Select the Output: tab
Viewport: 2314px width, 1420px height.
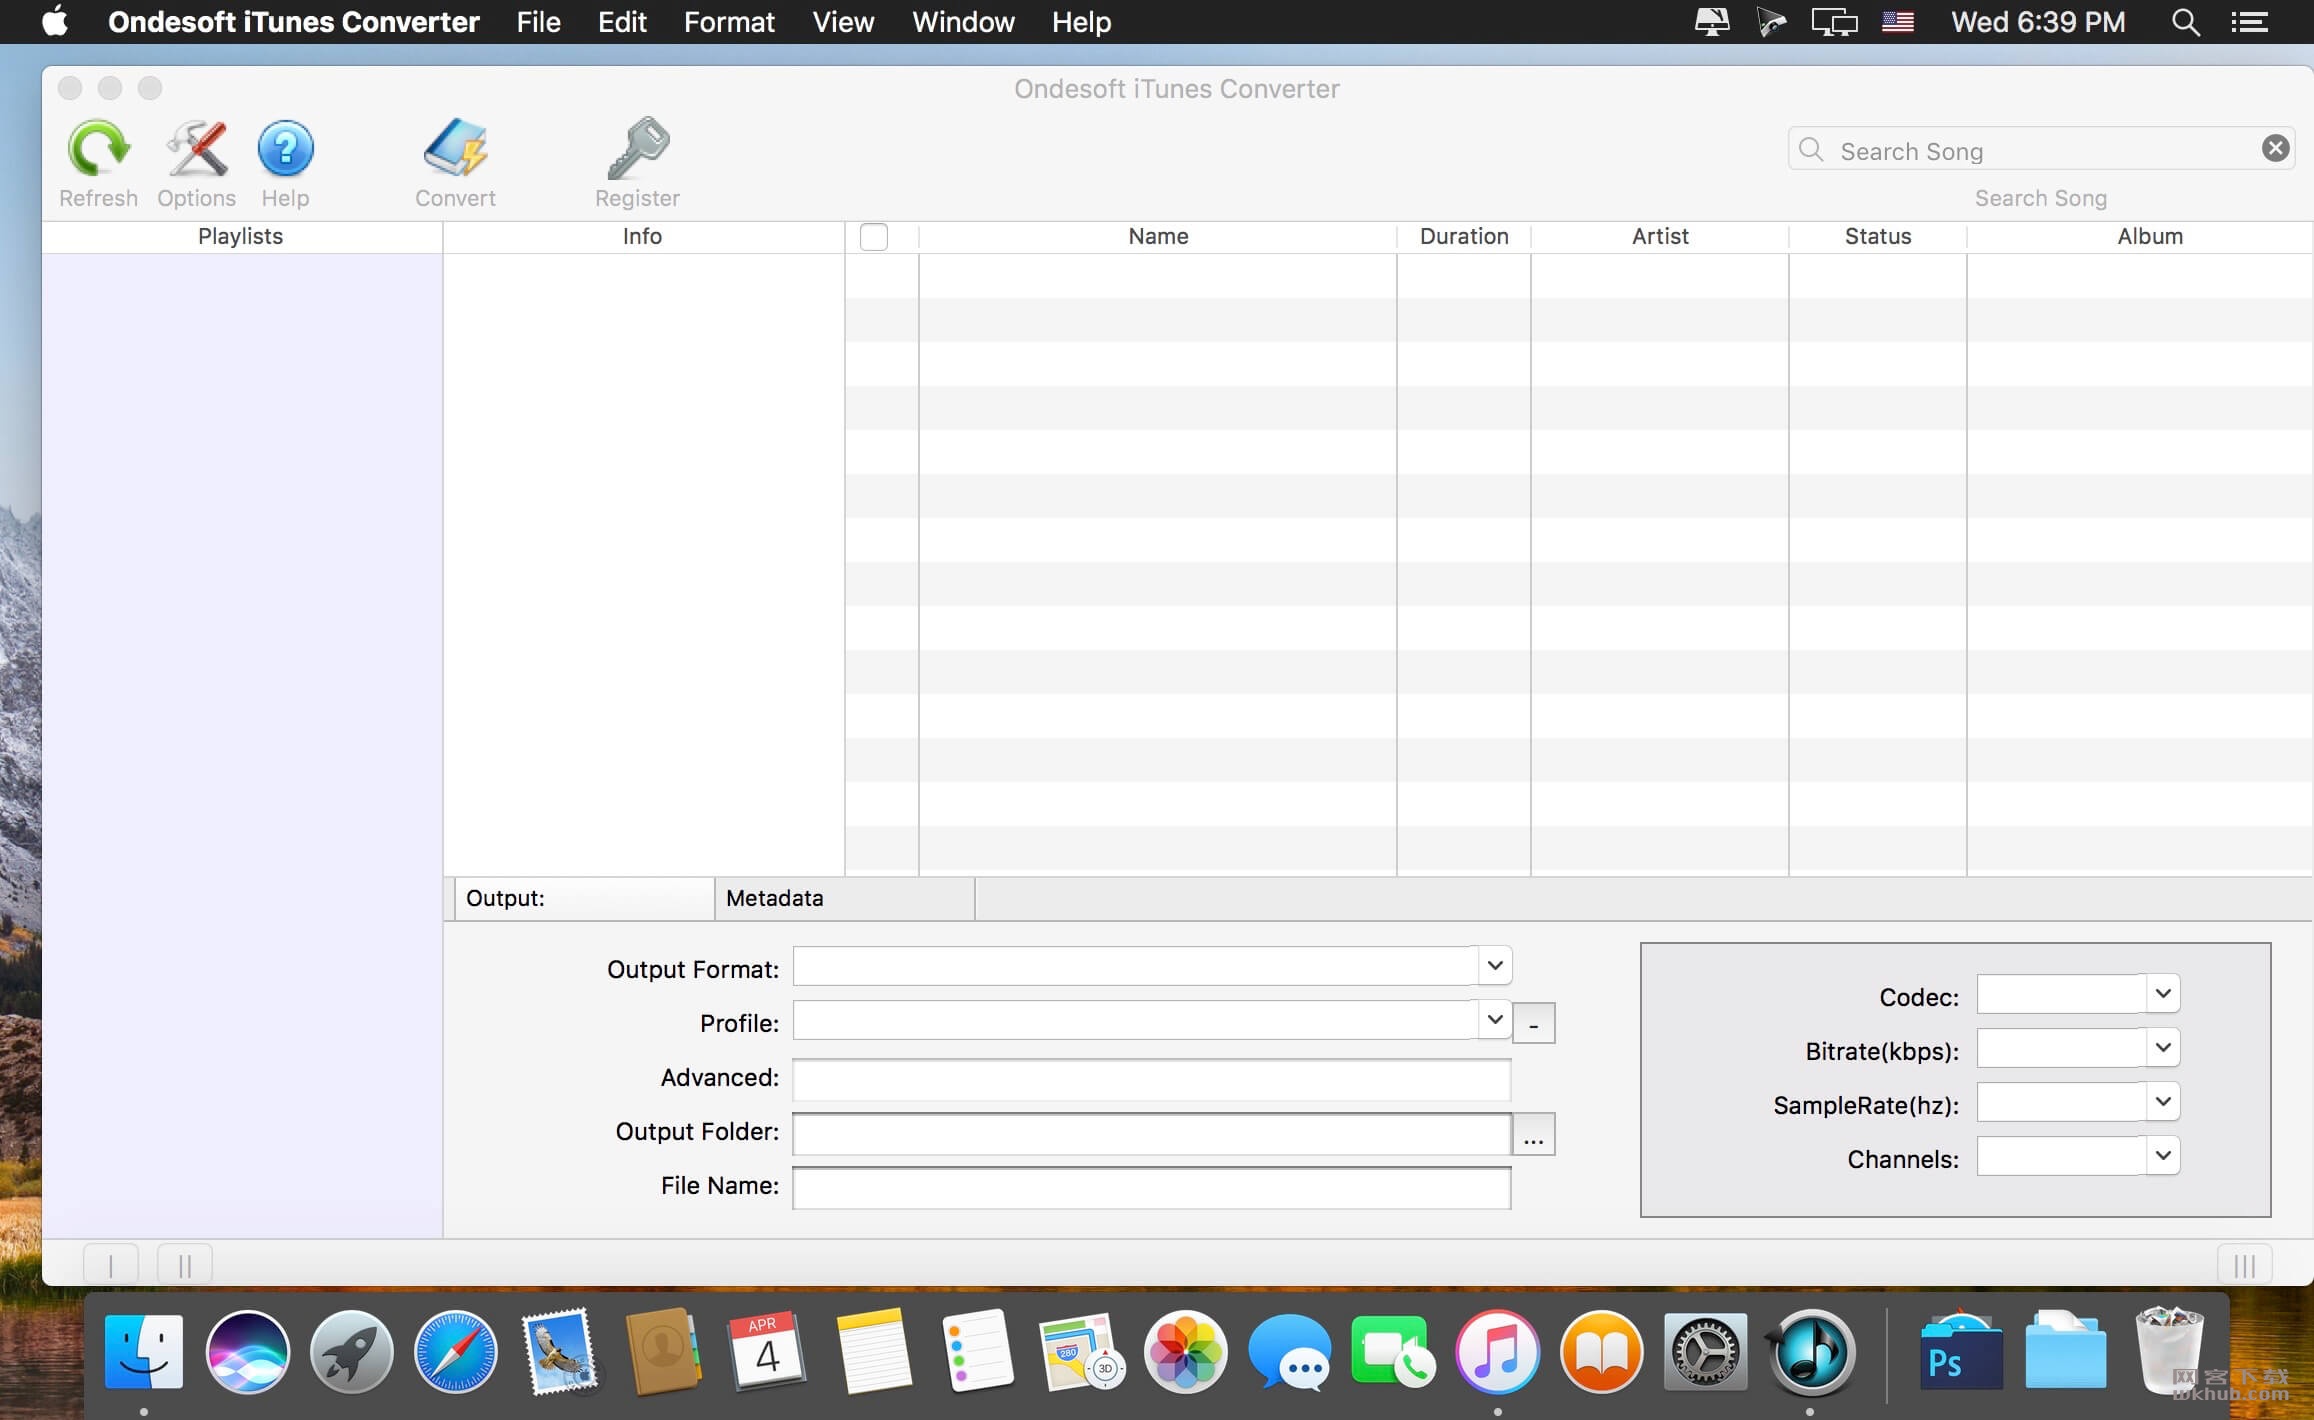pos(584,898)
